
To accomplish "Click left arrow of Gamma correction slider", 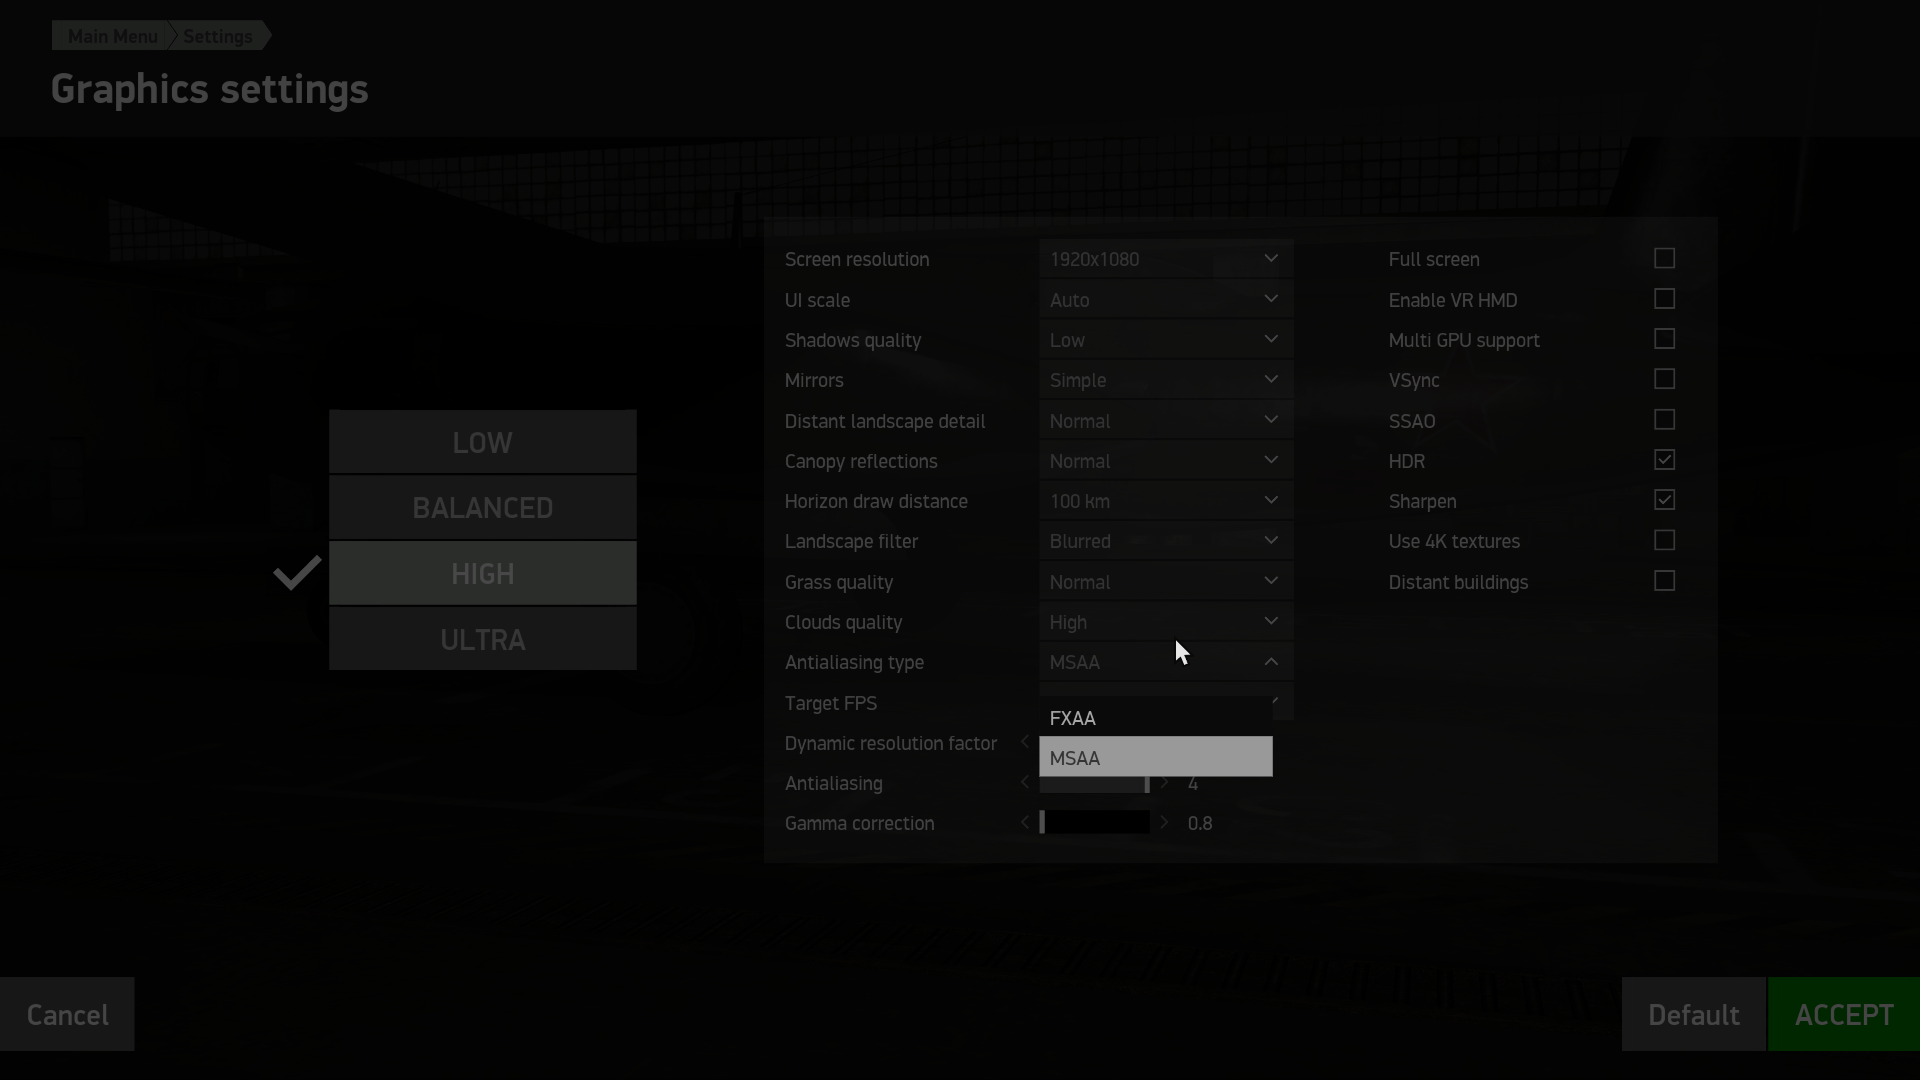I will point(1025,823).
